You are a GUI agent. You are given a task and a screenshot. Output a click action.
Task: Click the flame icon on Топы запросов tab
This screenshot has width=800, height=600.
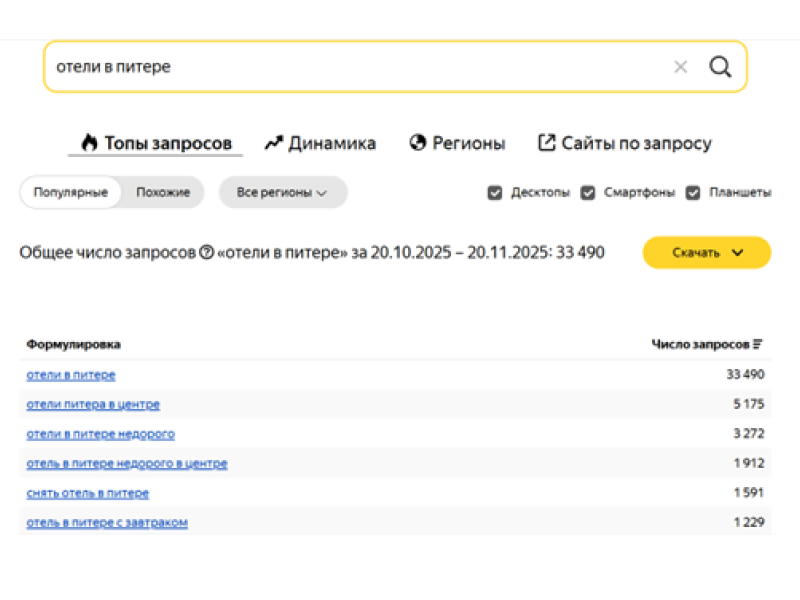click(x=89, y=142)
